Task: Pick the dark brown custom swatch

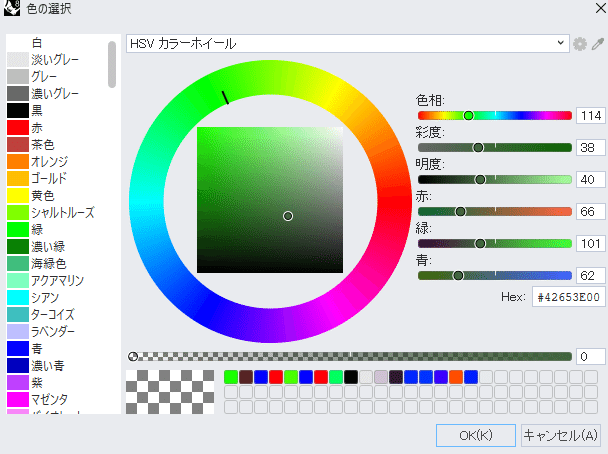Action: tap(246, 377)
